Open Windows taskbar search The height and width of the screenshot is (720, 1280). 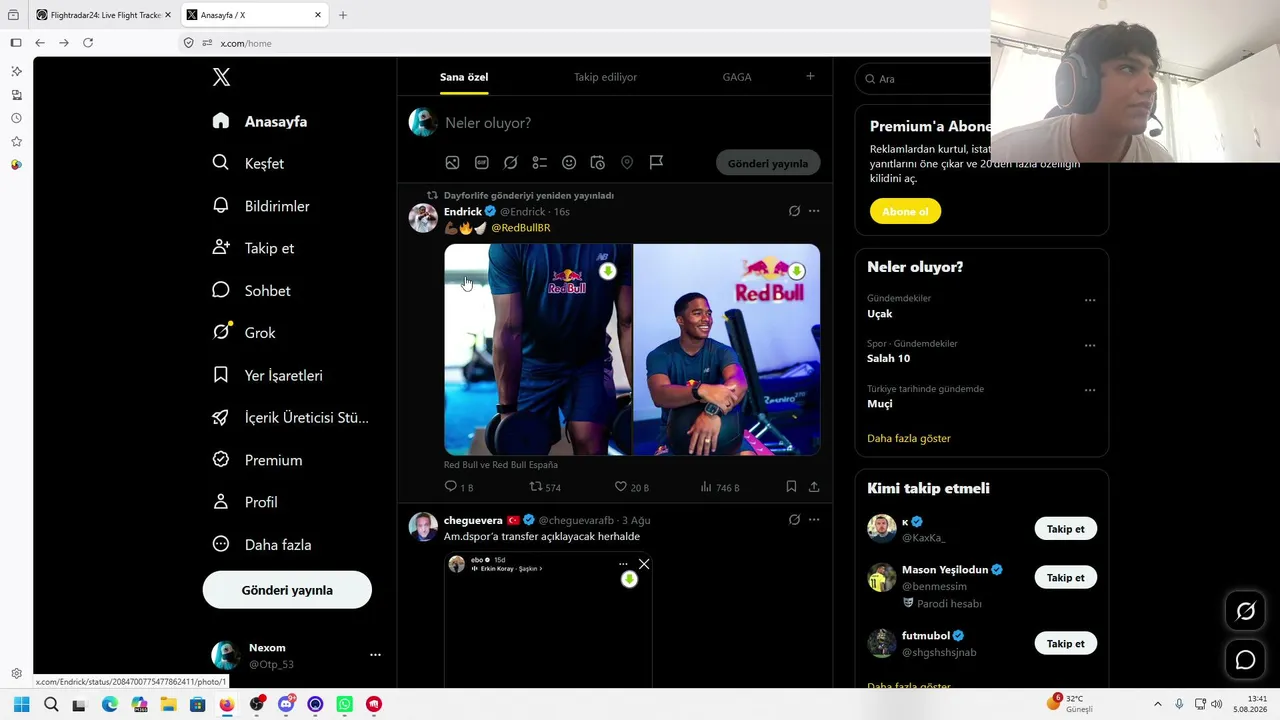[51, 704]
